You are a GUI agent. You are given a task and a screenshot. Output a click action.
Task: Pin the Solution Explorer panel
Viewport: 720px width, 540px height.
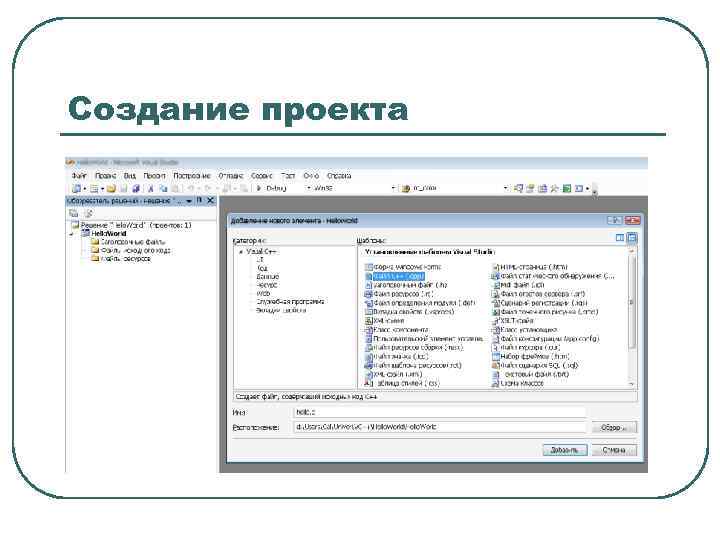point(199,201)
